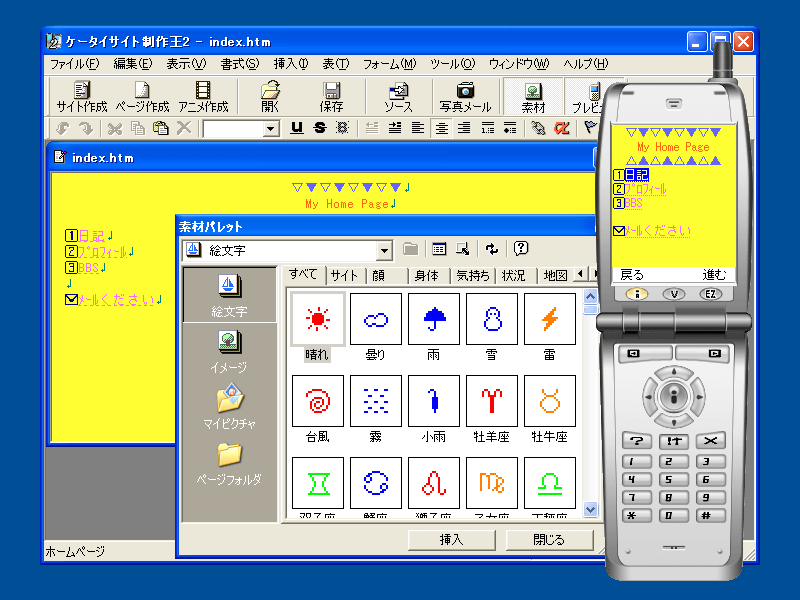Open the 挿入(I) menu
This screenshot has width=800, height=600.
tap(291, 64)
